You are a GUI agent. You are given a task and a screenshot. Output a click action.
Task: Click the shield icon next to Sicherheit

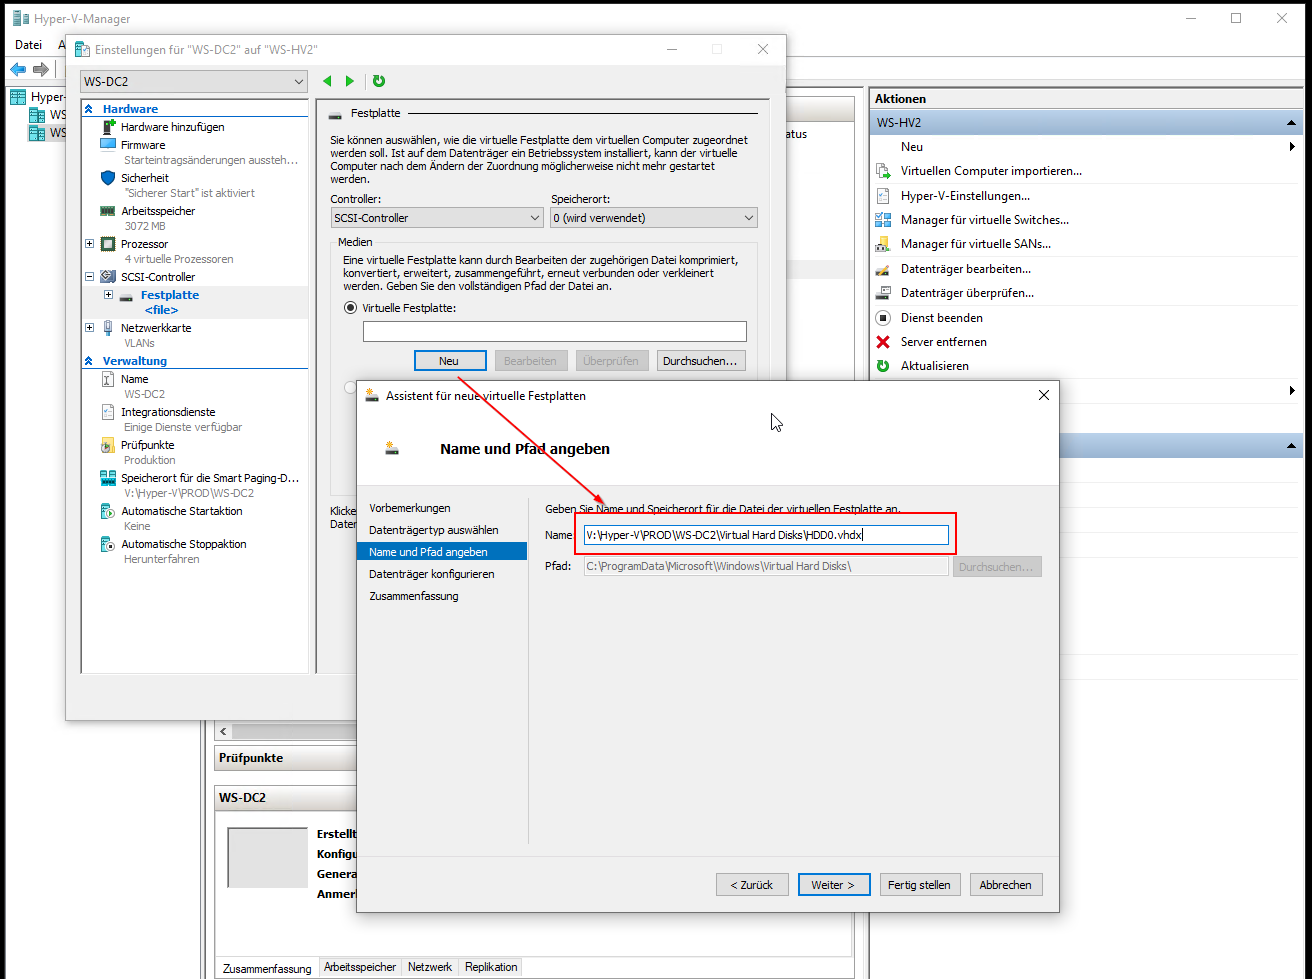(x=108, y=178)
